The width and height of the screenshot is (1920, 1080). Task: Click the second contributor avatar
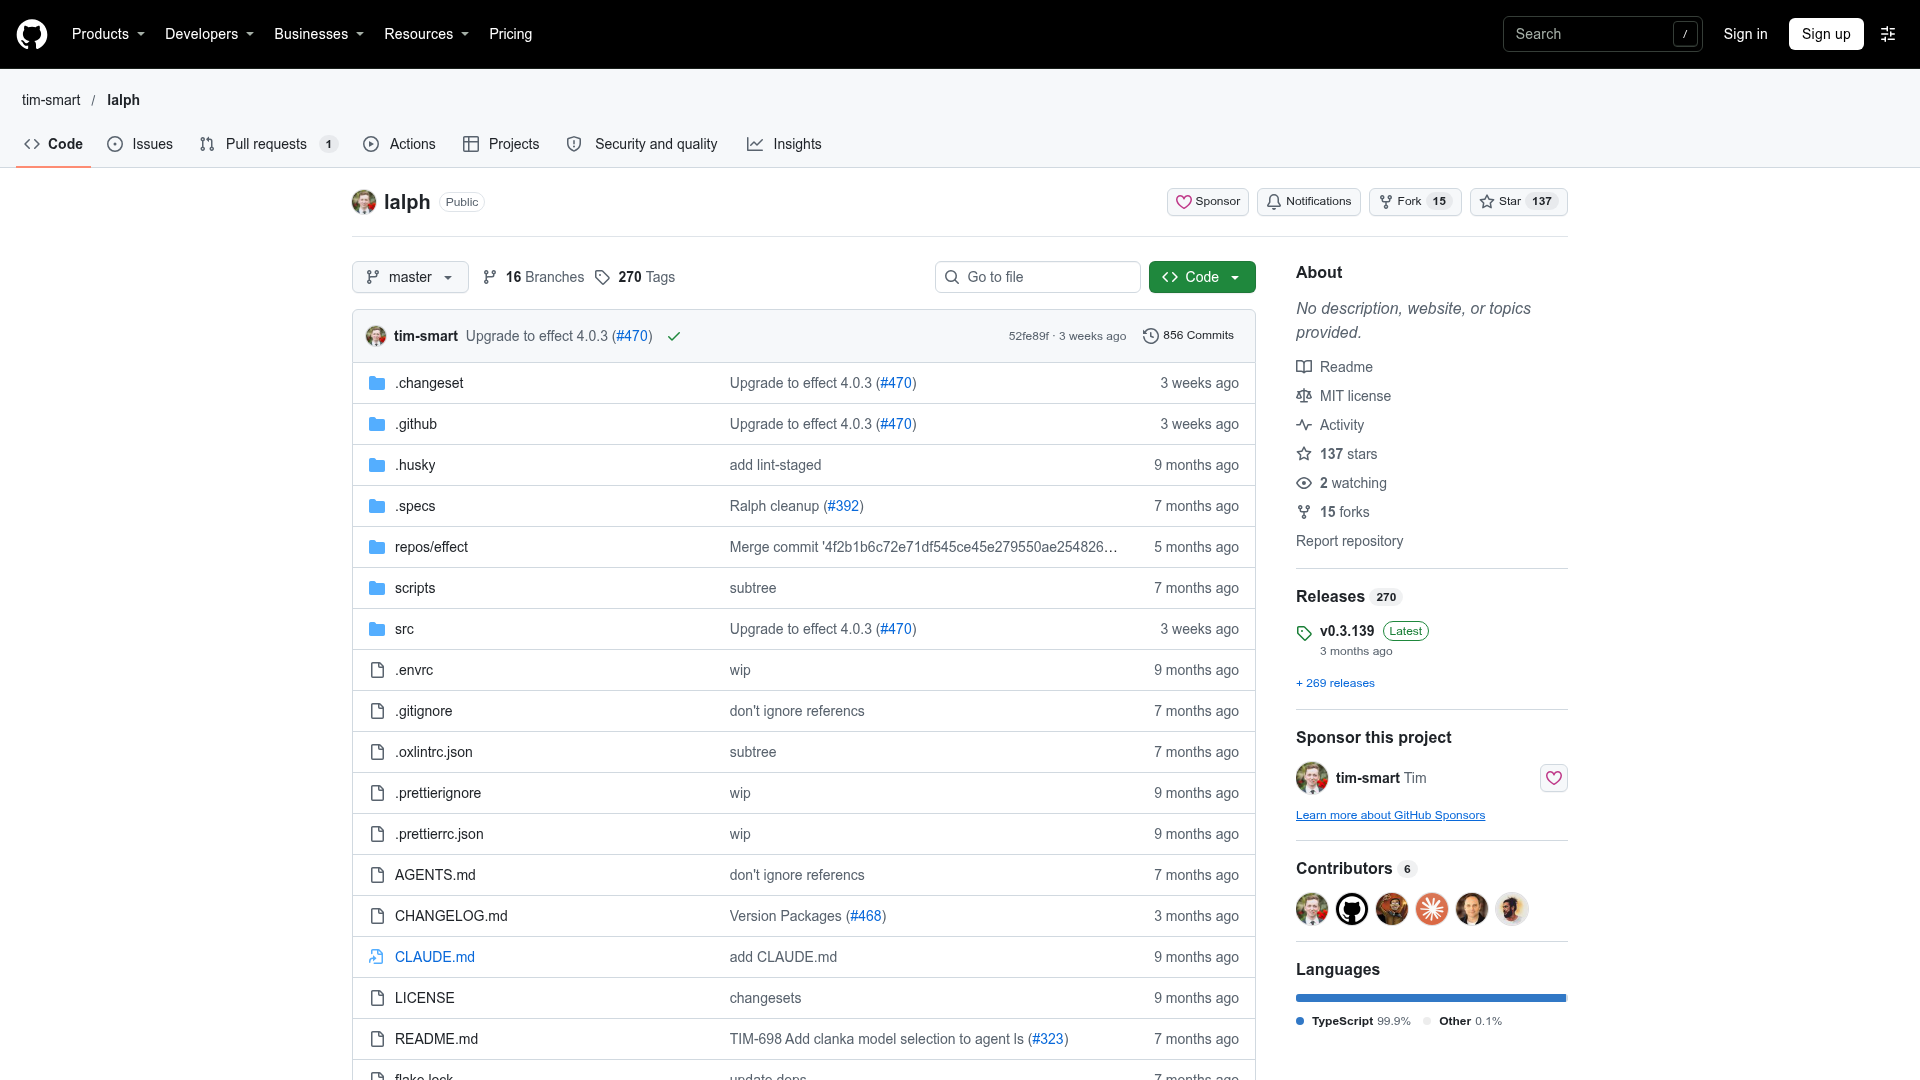tap(1352, 909)
